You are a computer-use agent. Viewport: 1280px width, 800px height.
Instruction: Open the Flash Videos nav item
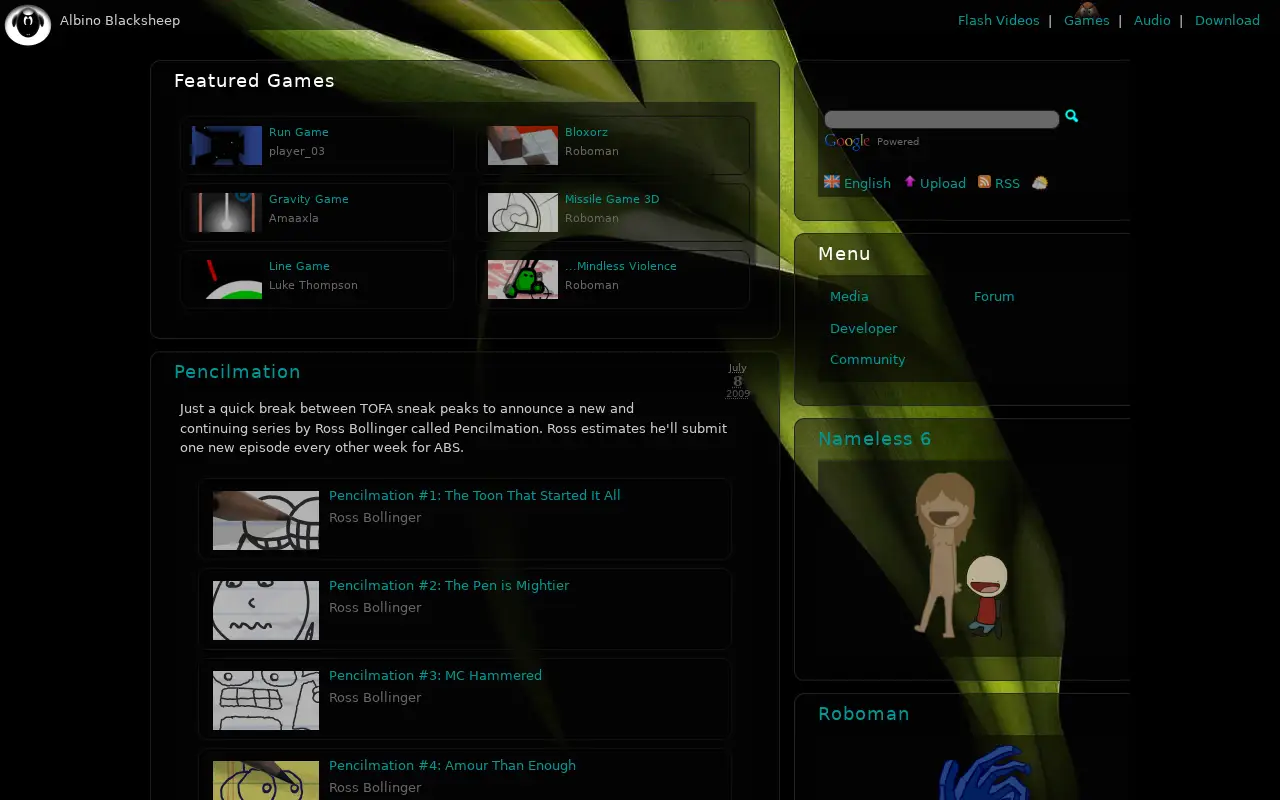click(998, 20)
